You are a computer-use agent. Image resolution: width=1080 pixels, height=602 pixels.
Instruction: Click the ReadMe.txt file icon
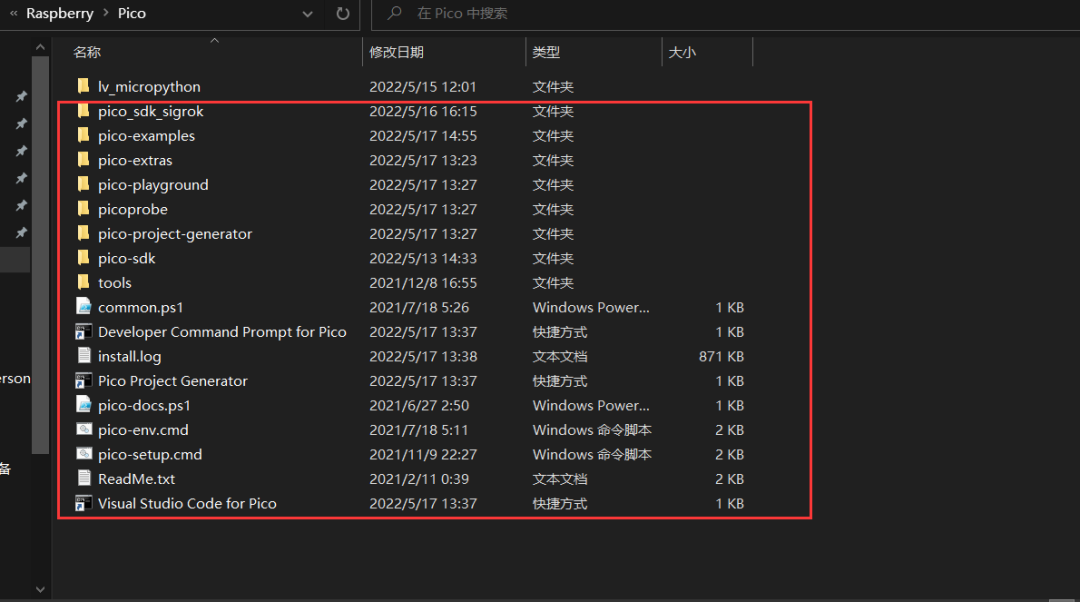(83, 478)
